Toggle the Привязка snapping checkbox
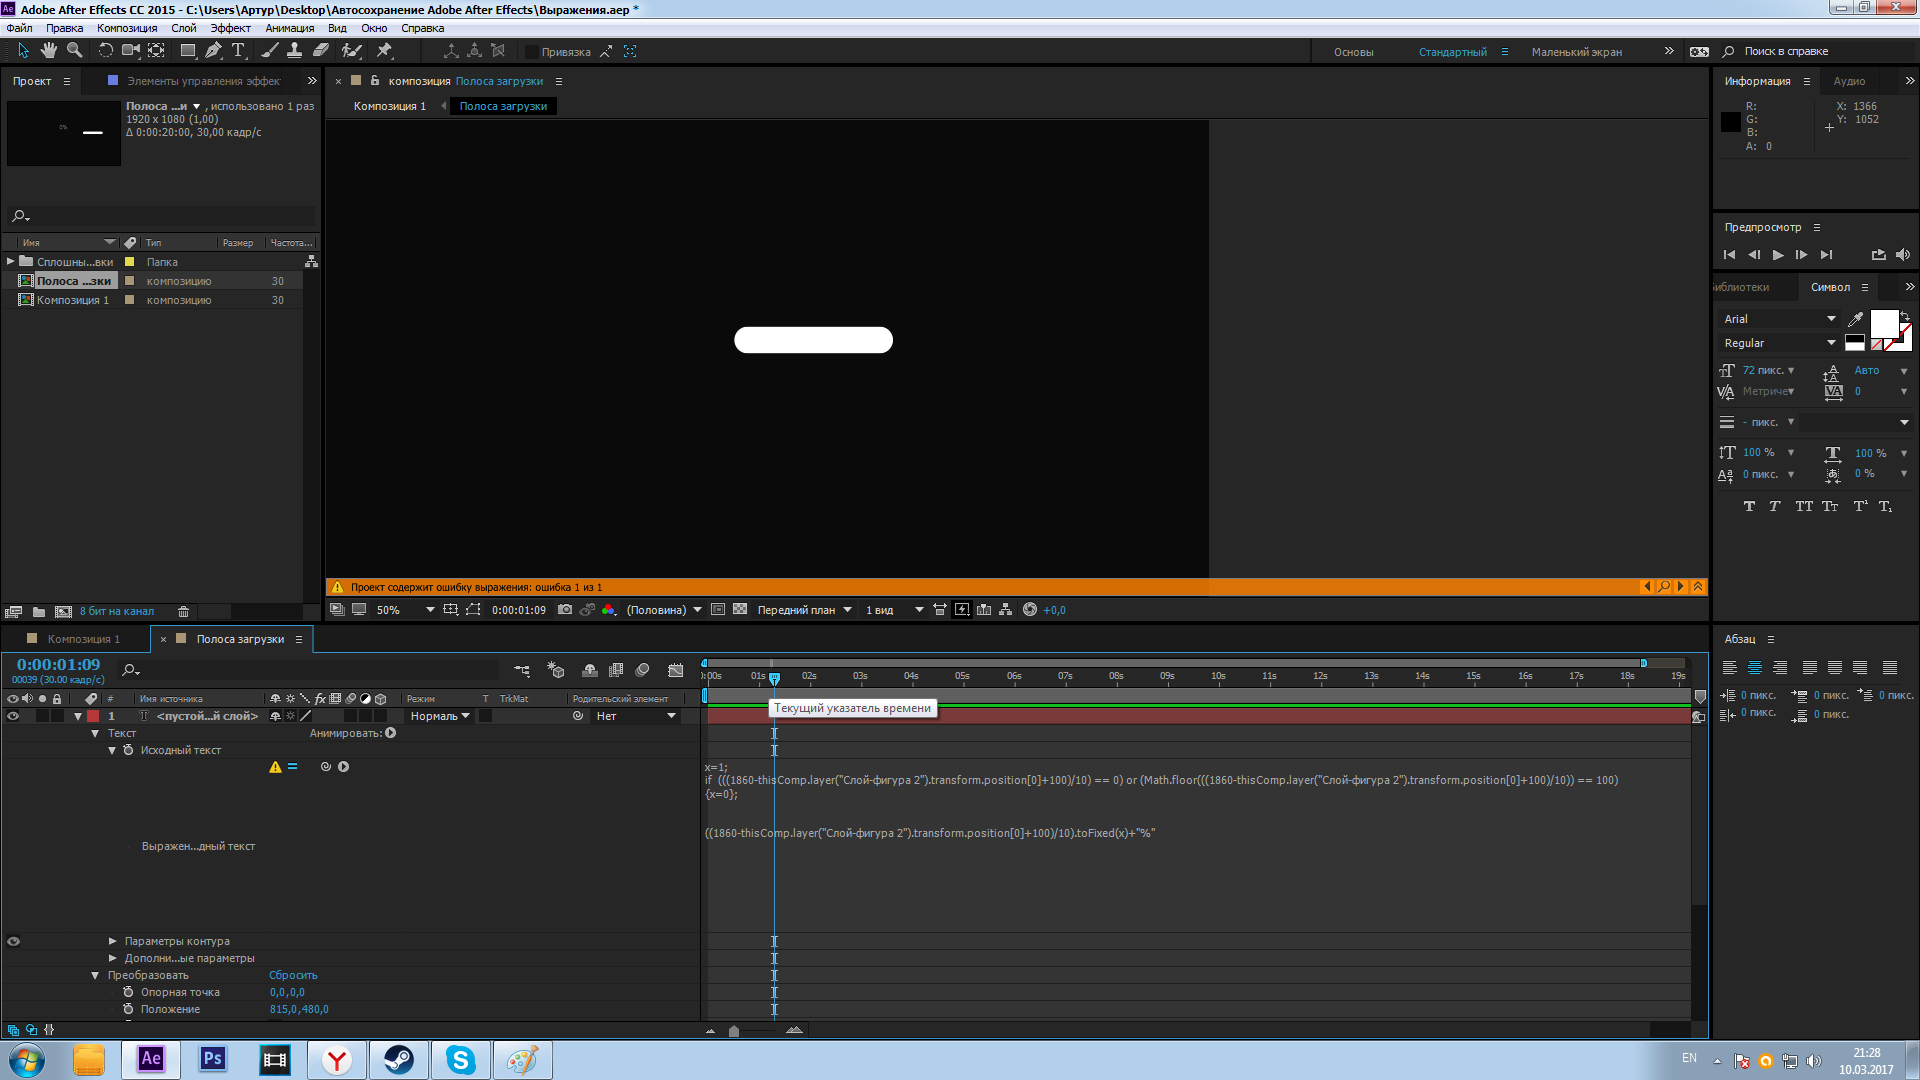 [x=532, y=52]
